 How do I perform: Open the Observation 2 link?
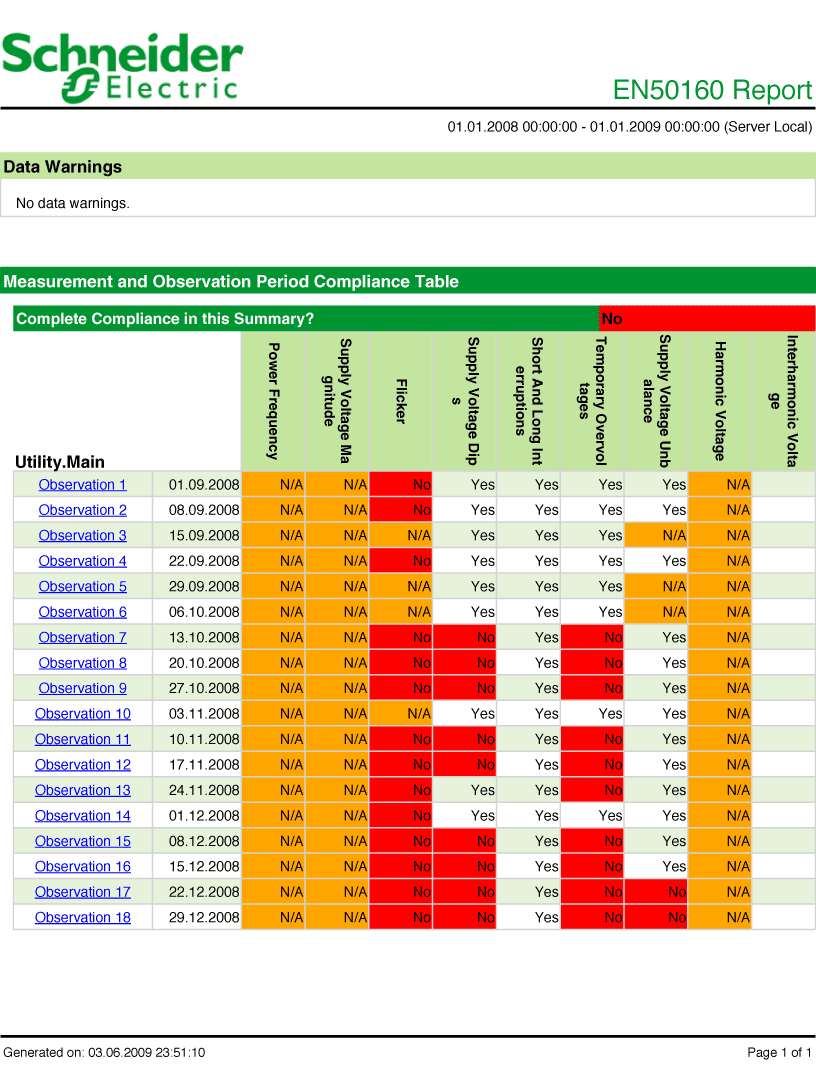[x=82, y=510]
